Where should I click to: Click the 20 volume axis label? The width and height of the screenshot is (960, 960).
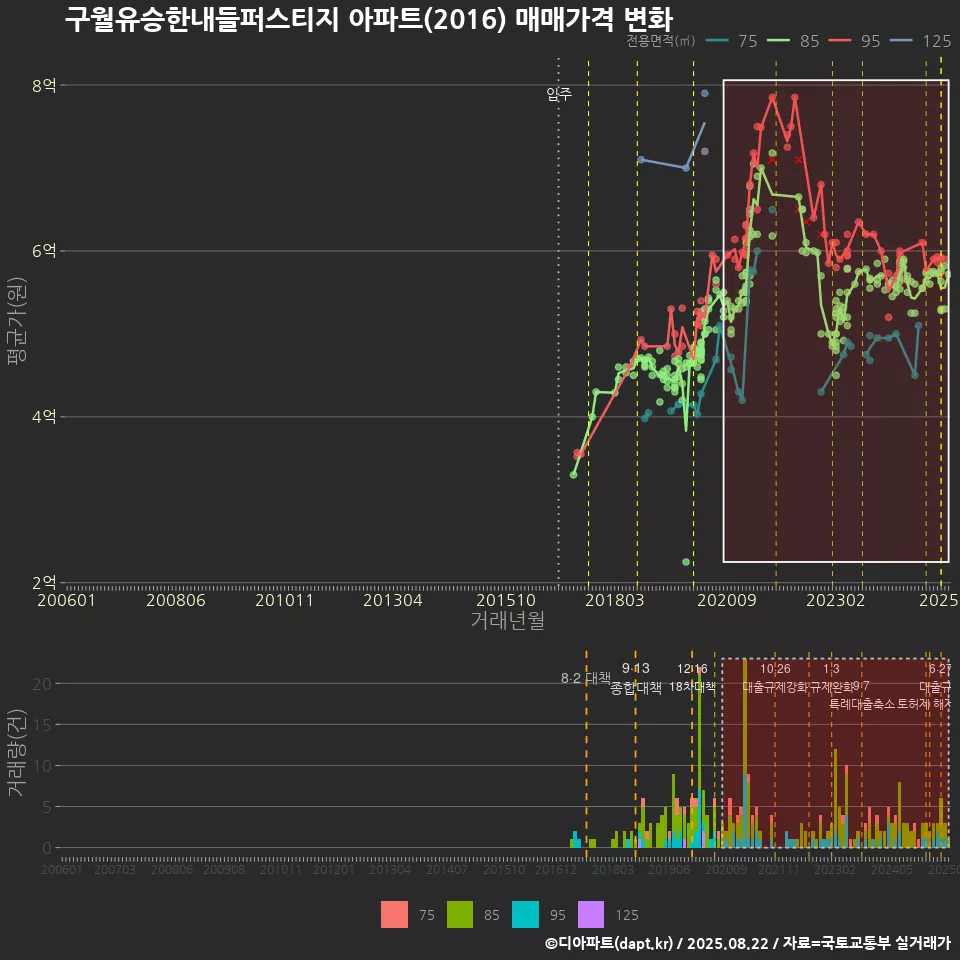[42, 684]
